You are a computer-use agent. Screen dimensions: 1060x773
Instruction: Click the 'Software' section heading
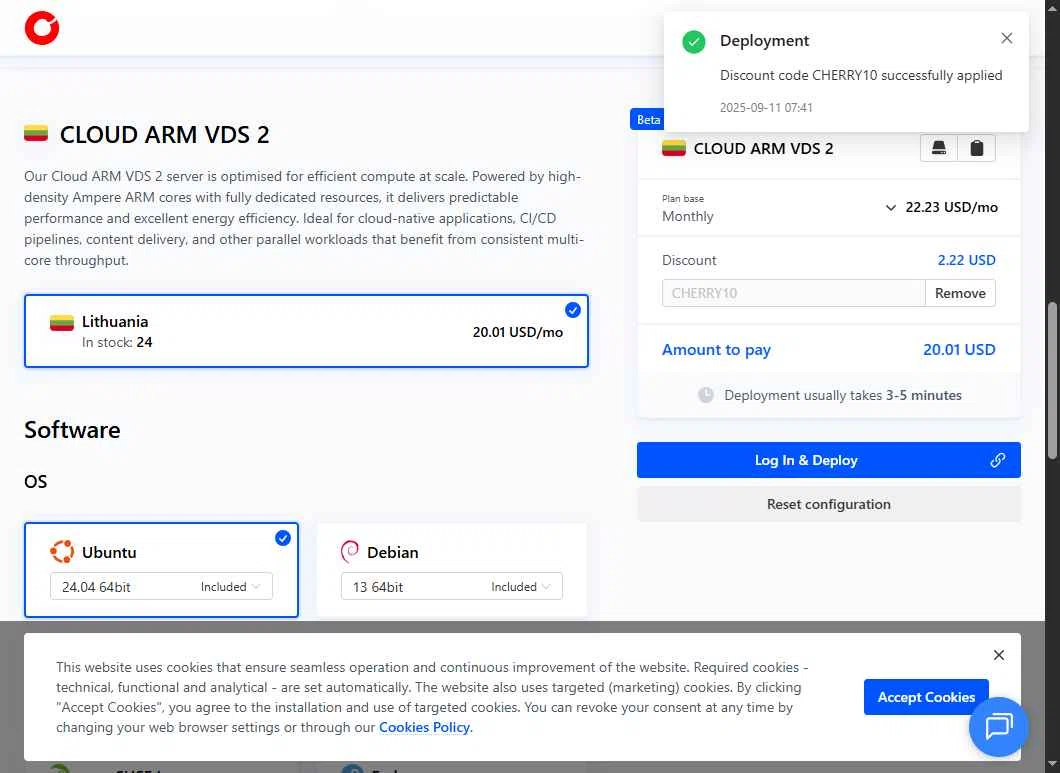[x=72, y=430]
